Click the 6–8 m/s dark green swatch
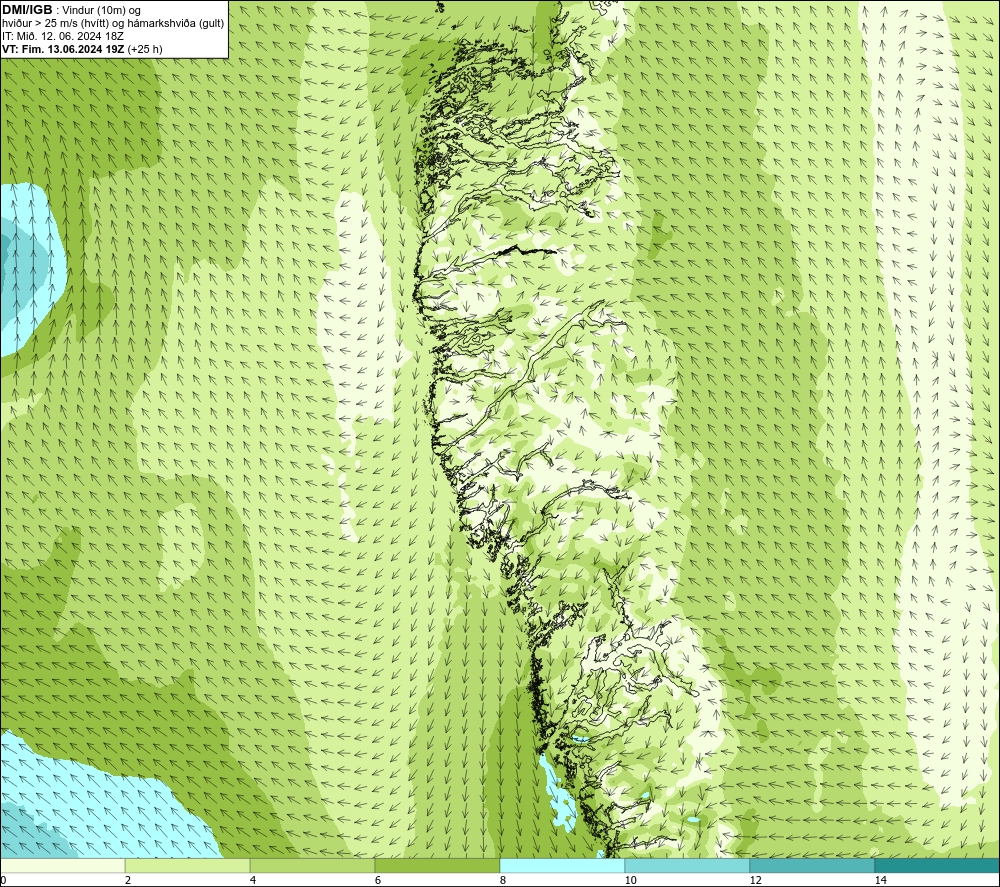 pyautogui.click(x=438, y=865)
